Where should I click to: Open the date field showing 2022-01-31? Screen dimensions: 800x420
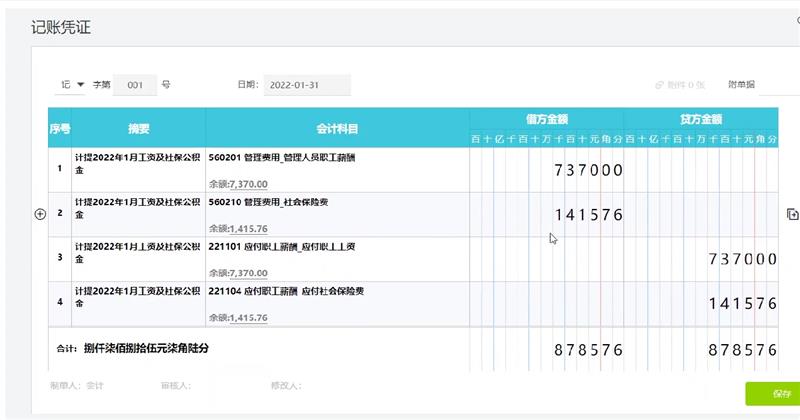click(x=306, y=85)
